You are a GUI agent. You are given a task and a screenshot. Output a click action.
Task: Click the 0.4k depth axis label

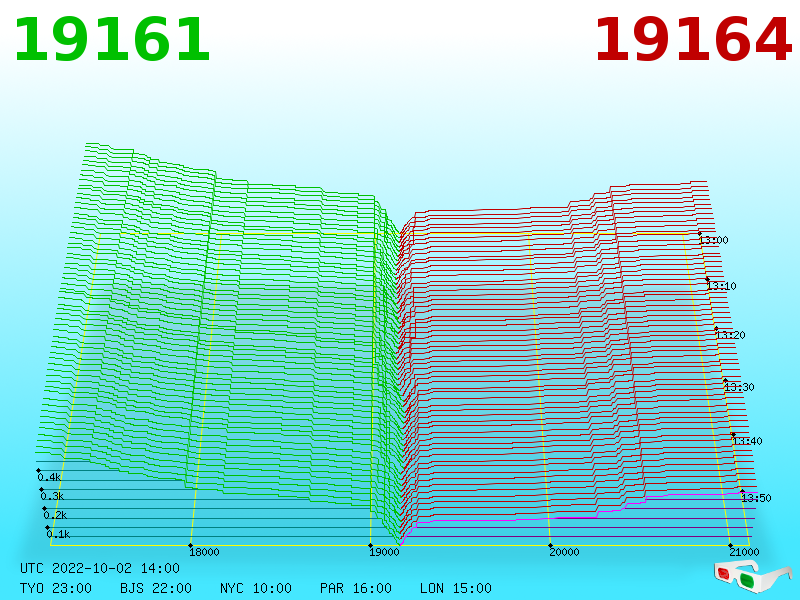(x=49, y=478)
